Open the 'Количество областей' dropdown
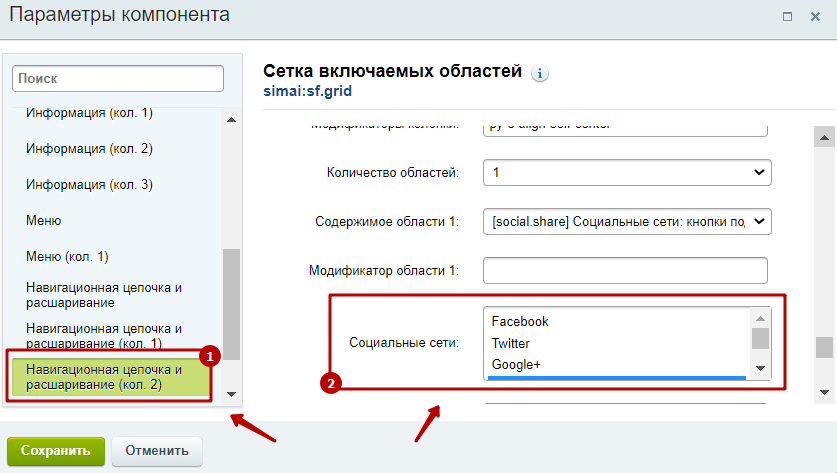Screen dimensions: 837x473 (627, 172)
